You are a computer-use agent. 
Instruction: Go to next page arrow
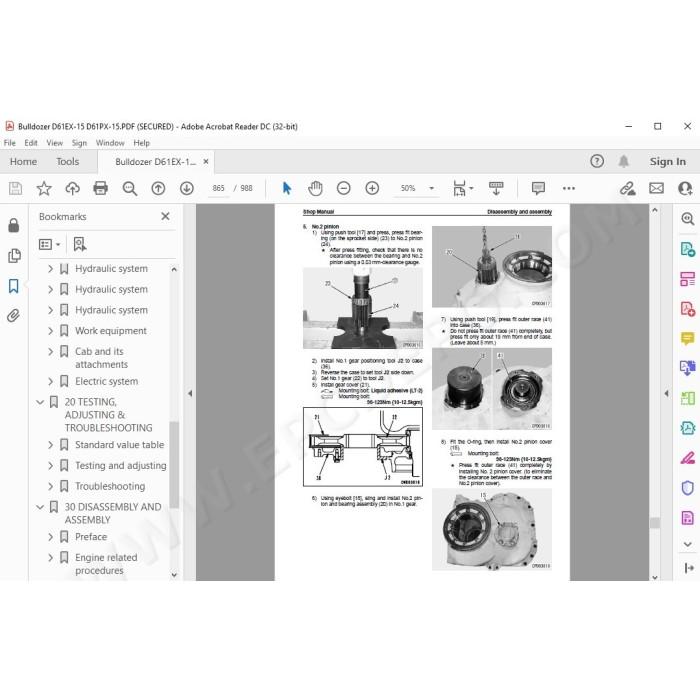187,188
